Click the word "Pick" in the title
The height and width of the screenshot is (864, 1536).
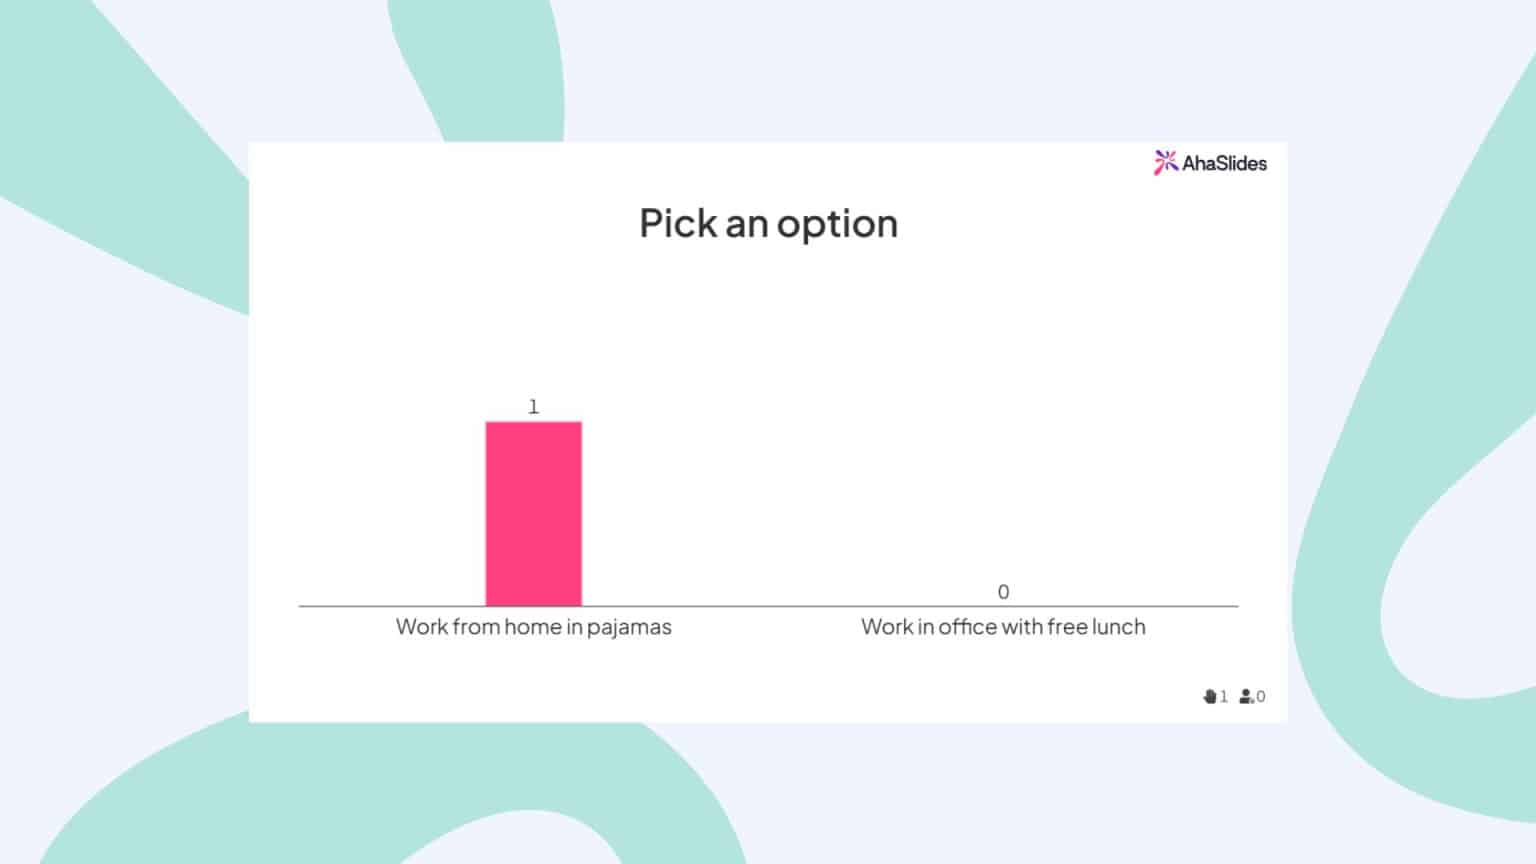coord(677,224)
